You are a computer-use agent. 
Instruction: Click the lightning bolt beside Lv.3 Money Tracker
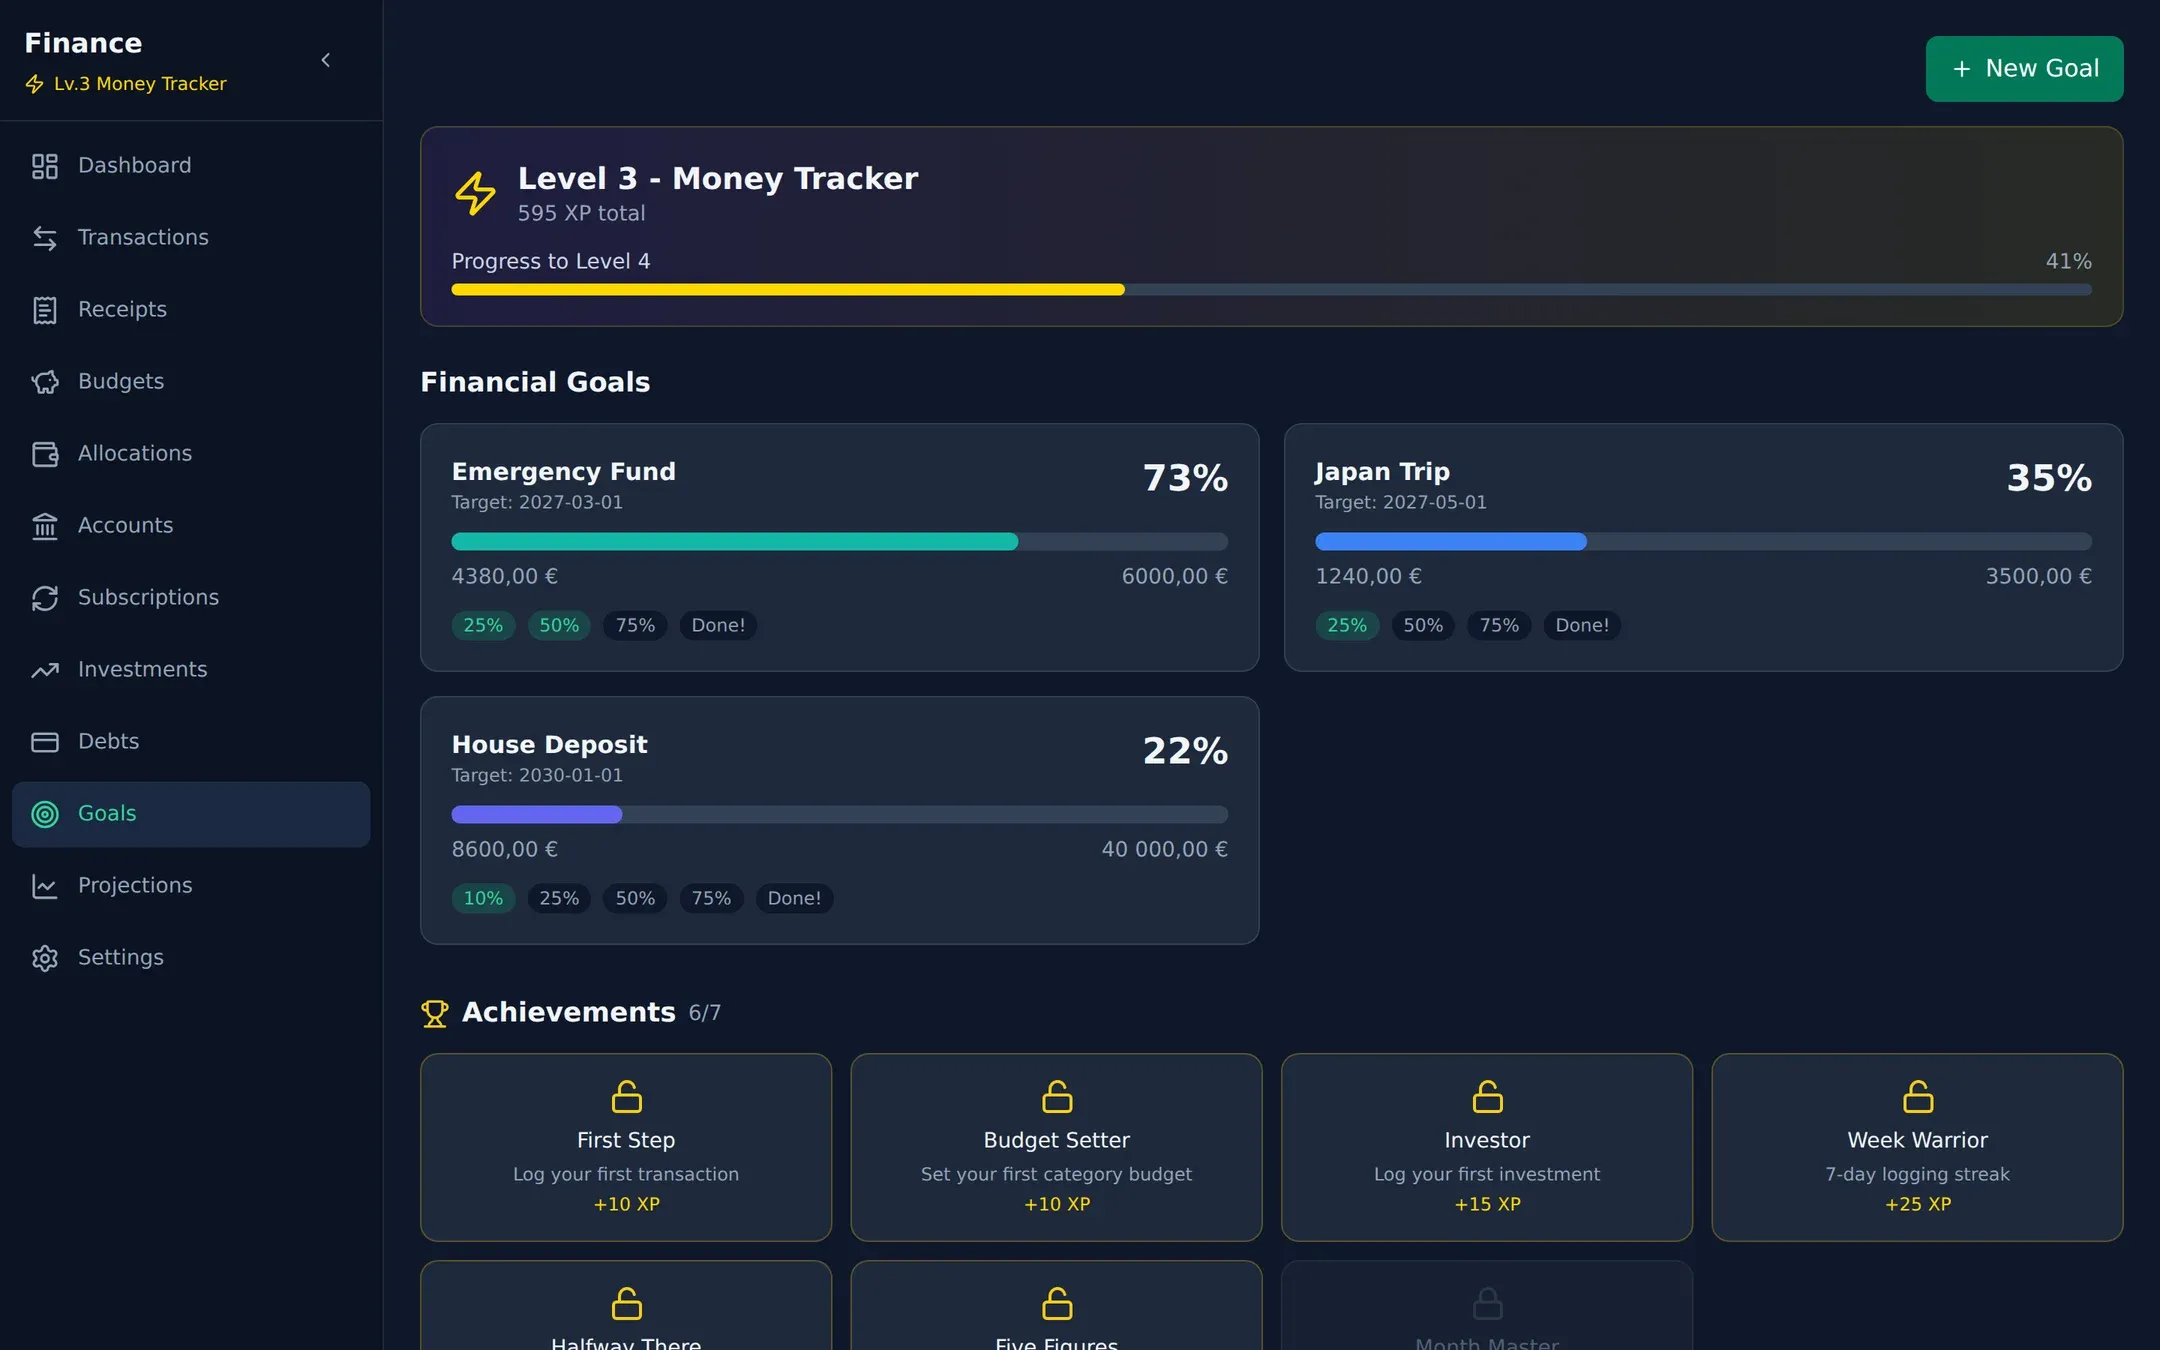click(x=34, y=84)
